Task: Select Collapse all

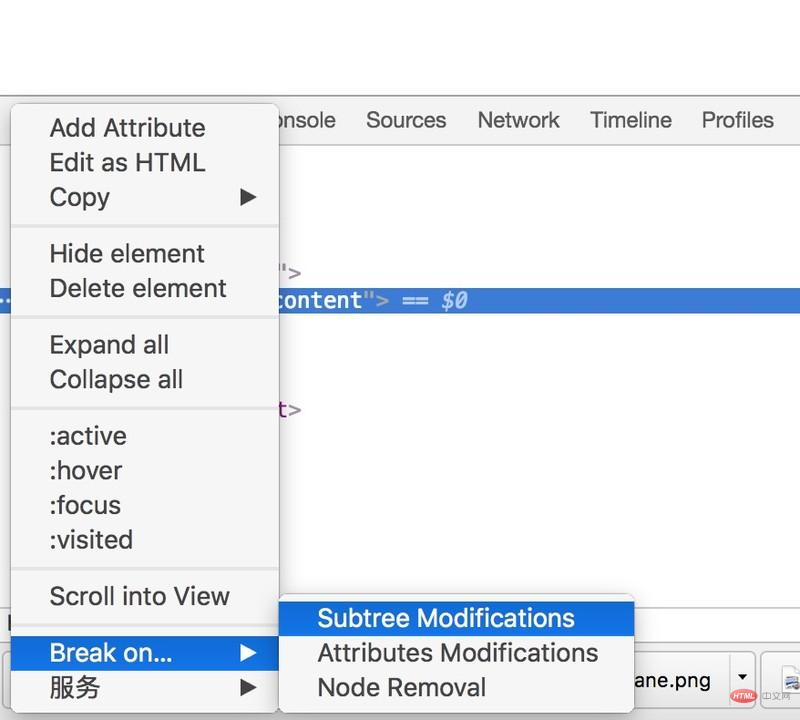Action: click(x=145, y=380)
